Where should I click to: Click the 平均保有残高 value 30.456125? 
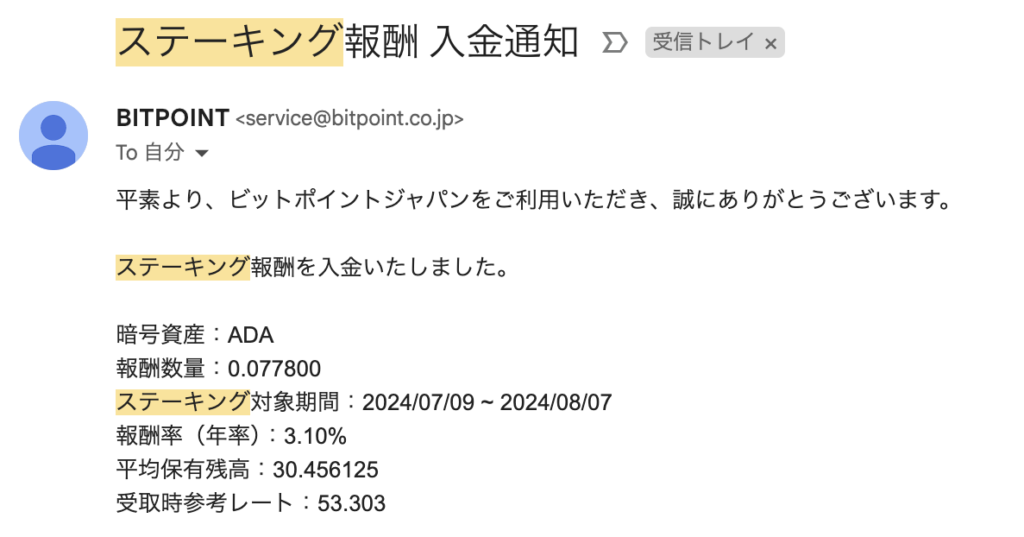[x=325, y=470]
